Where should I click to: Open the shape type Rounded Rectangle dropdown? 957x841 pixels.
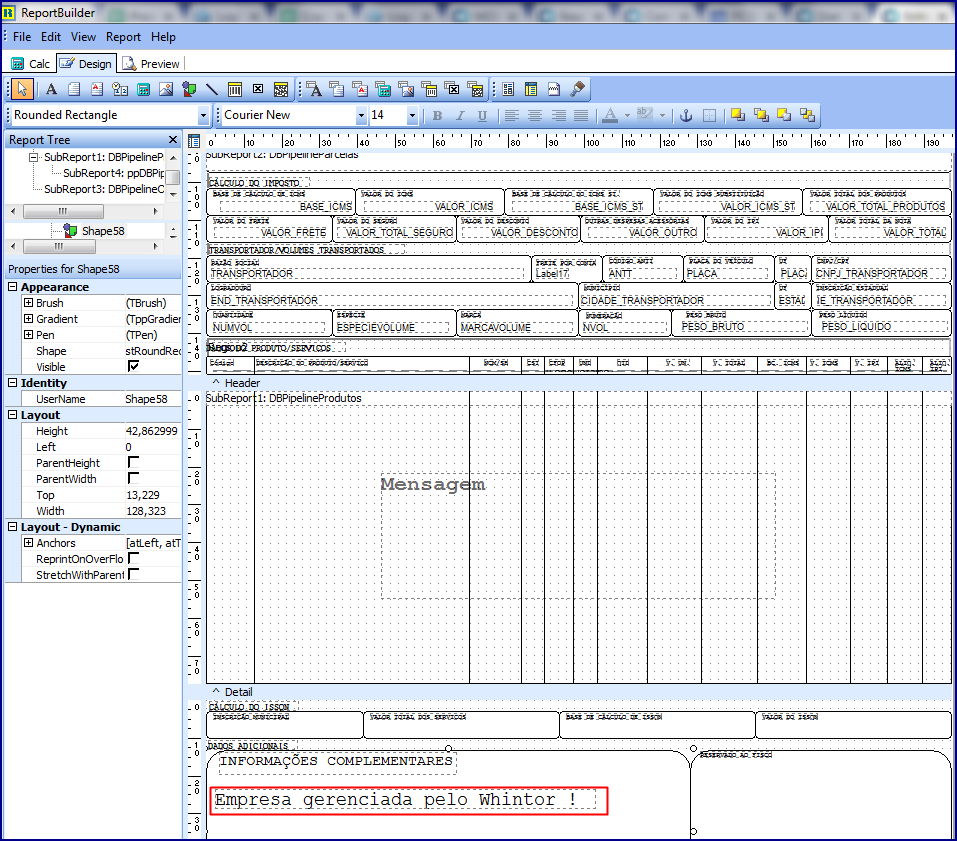click(203, 115)
